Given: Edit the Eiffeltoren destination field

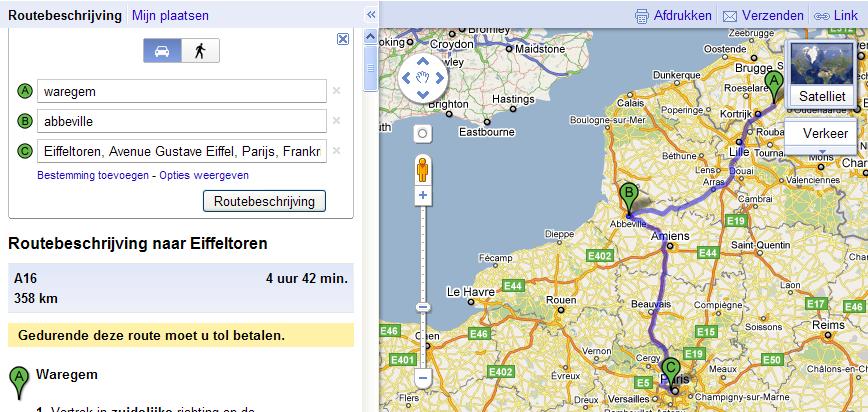Looking at the screenshot, I should [x=182, y=151].
